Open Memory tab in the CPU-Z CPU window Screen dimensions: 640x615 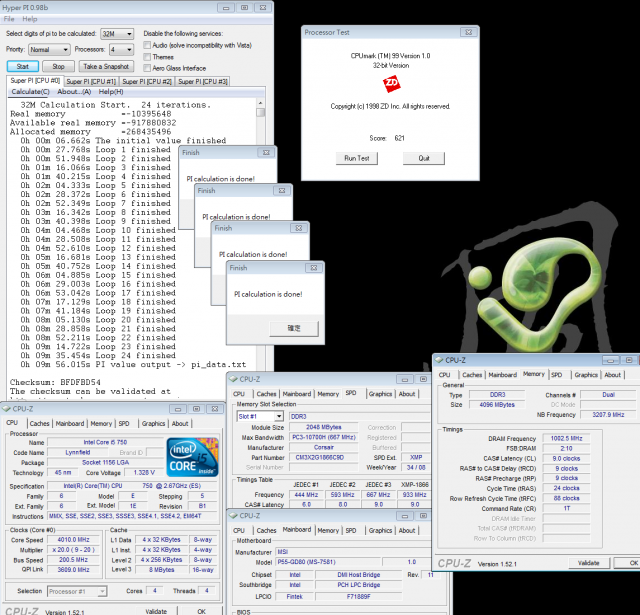pyautogui.click(x=101, y=424)
